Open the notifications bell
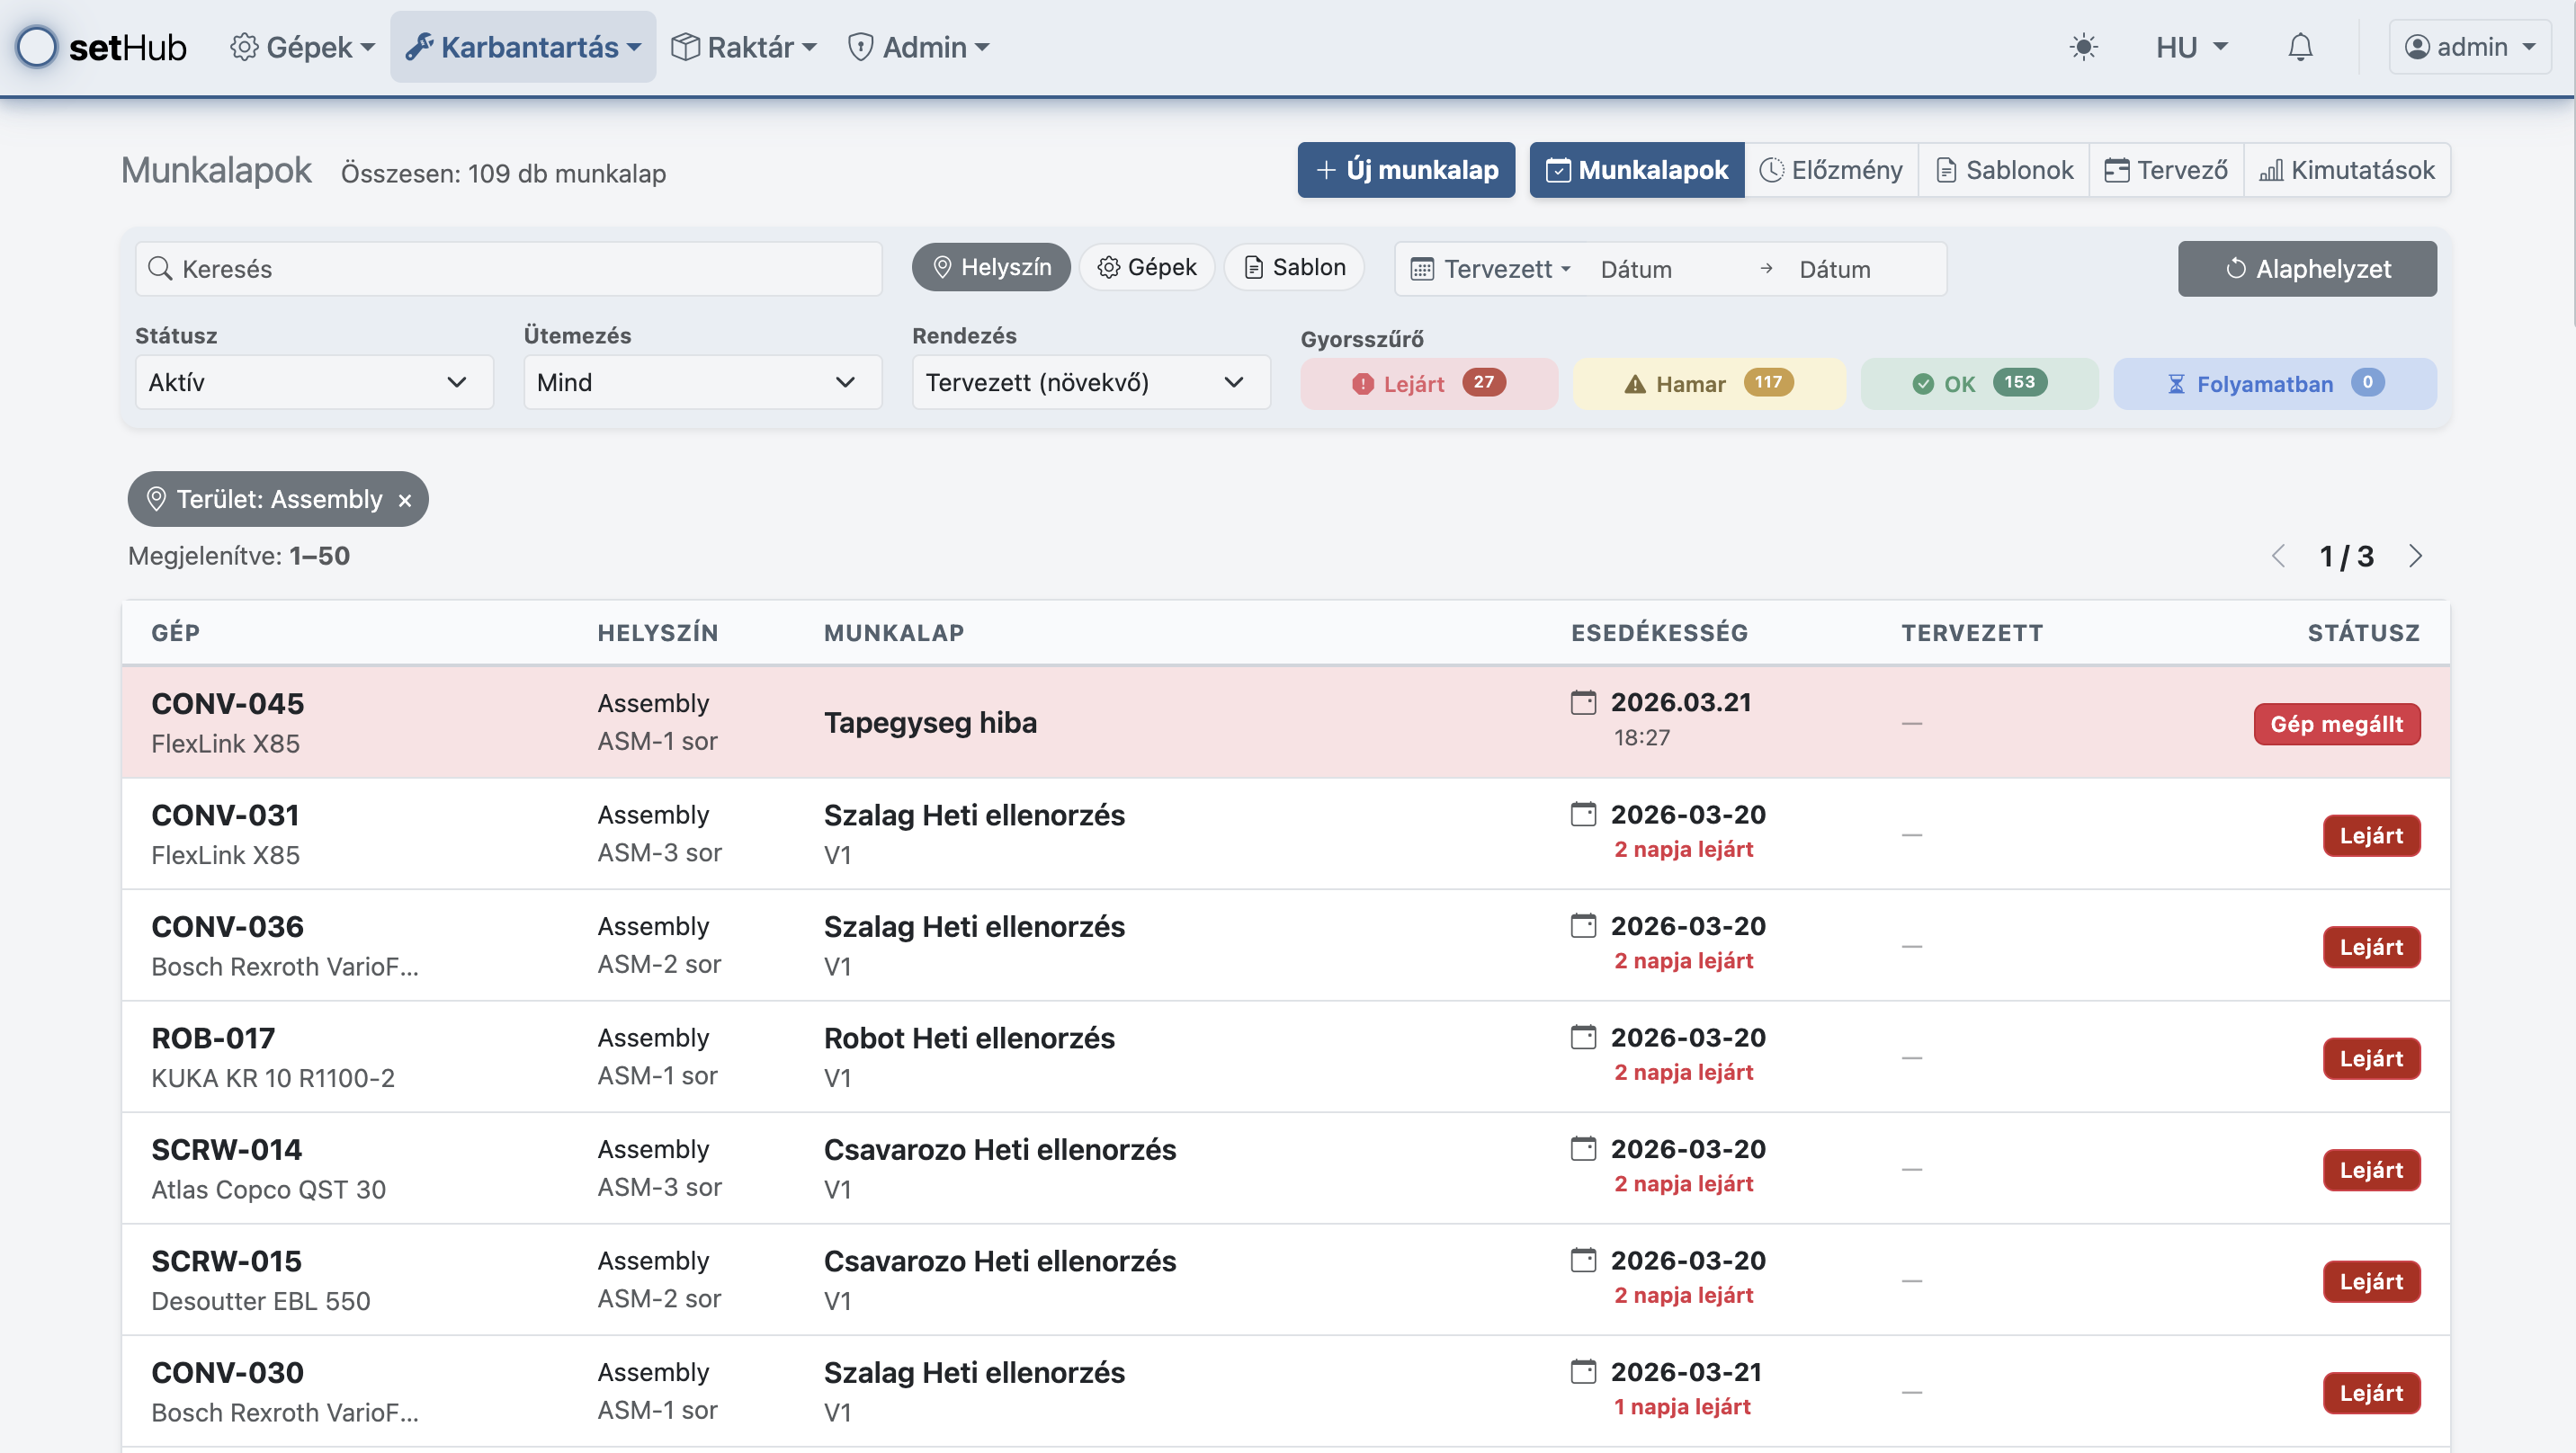The image size is (2576, 1453). 2300,47
